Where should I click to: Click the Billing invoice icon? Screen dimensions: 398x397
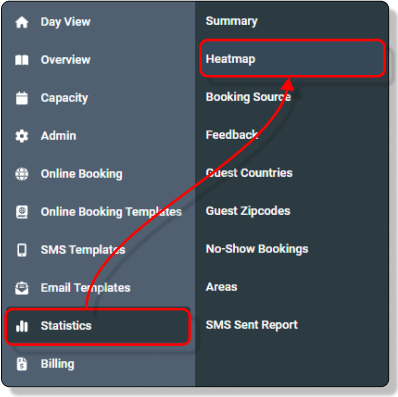coord(22,364)
